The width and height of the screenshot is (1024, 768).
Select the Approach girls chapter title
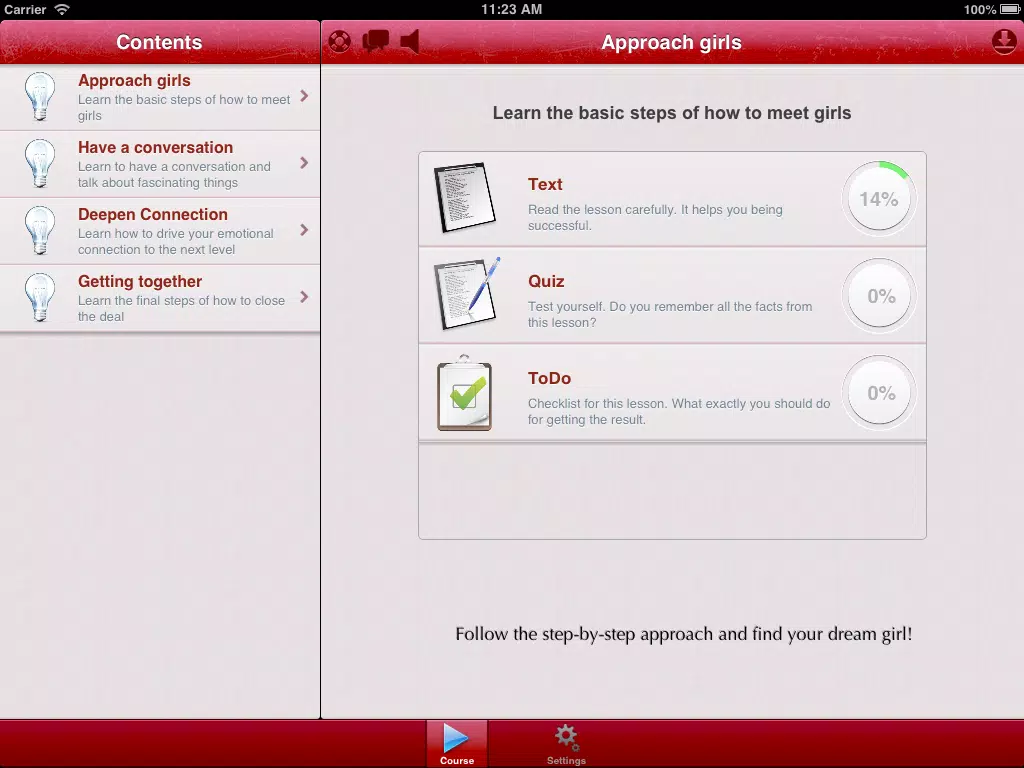coord(134,80)
